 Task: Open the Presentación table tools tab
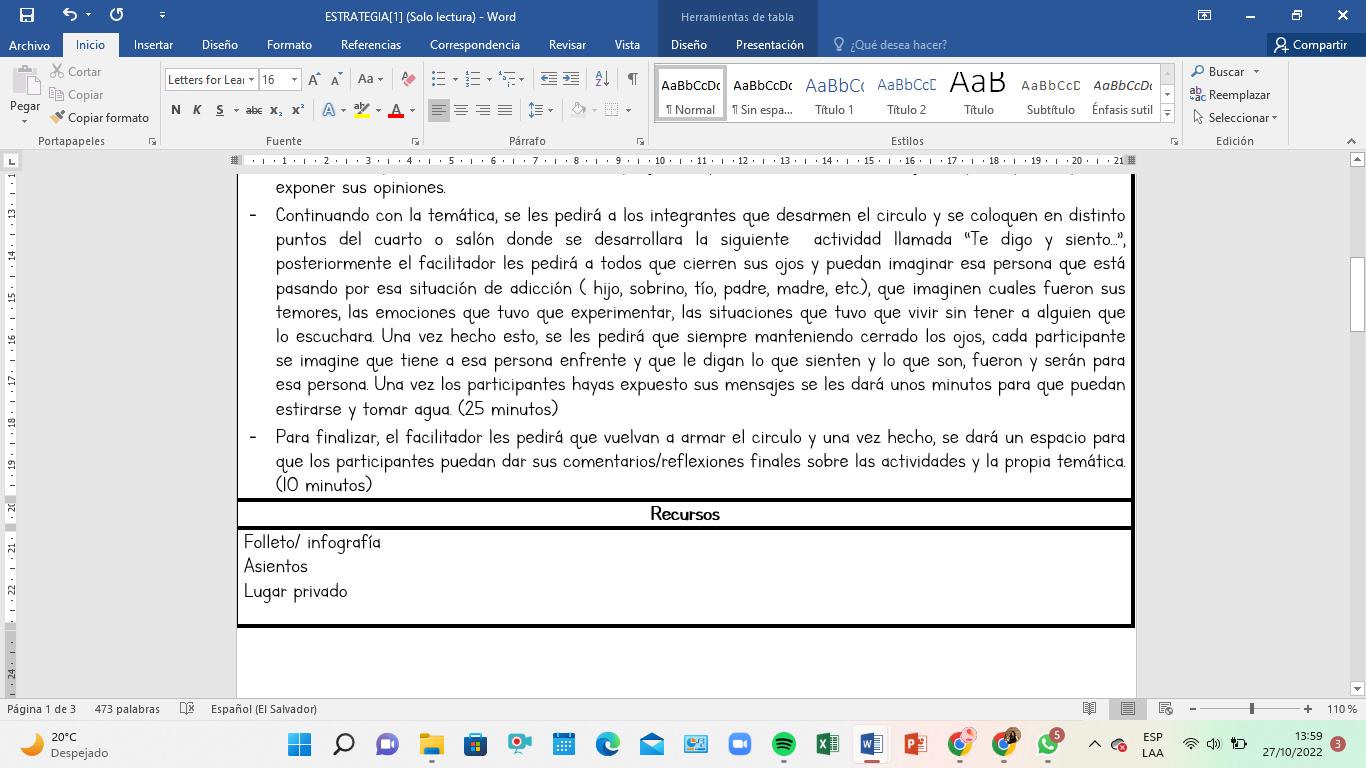pyautogui.click(x=769, y=45)
